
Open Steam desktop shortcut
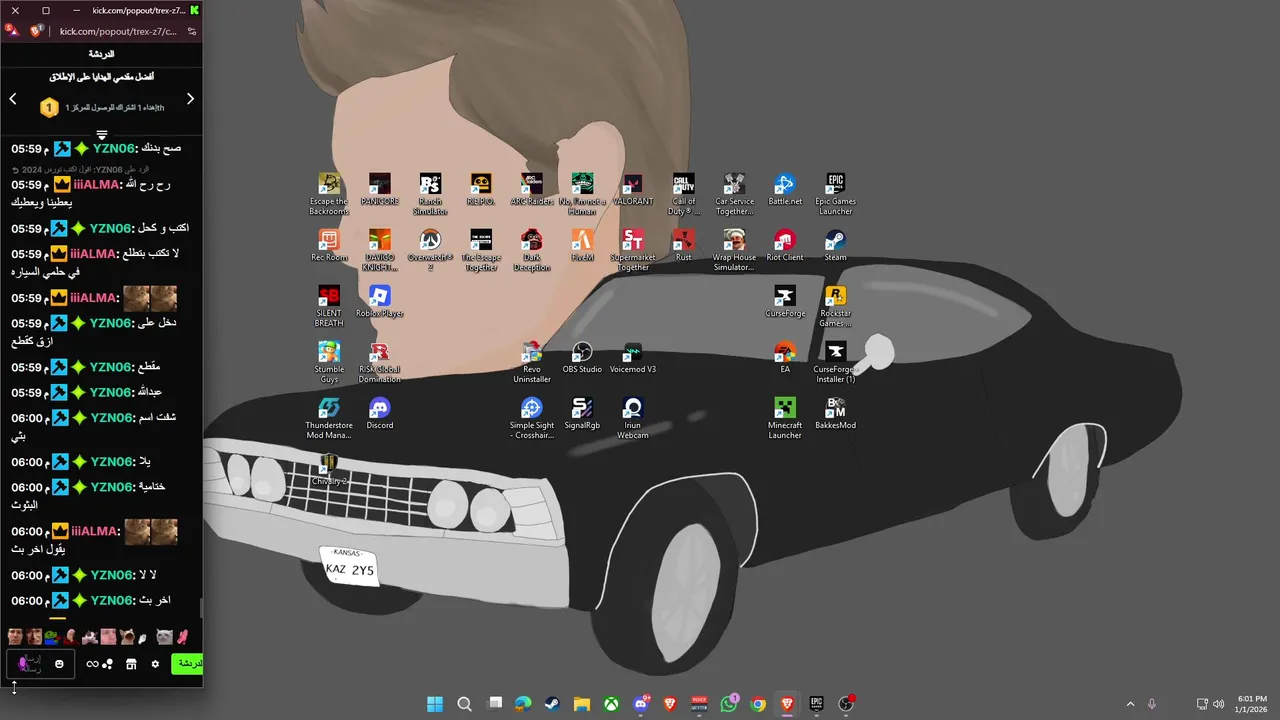tap(836, 245)
